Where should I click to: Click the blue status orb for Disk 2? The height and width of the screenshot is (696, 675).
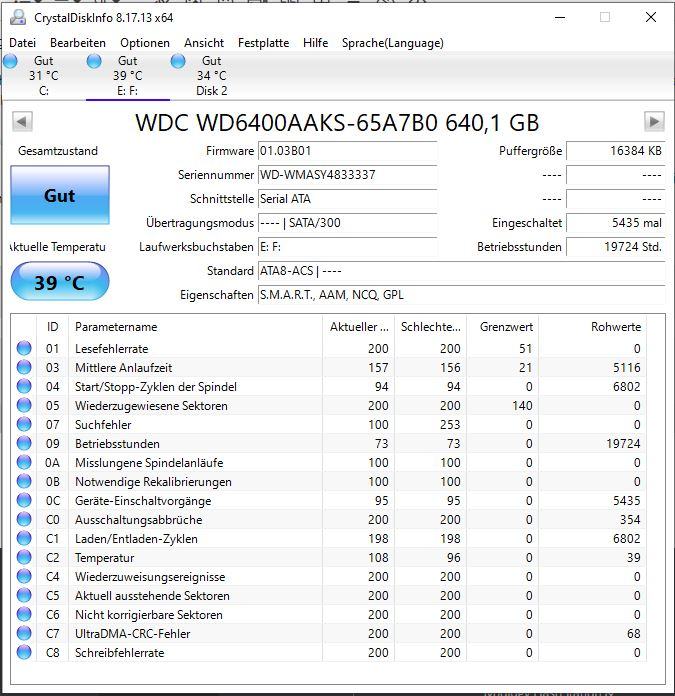click(x=178, y=61)
